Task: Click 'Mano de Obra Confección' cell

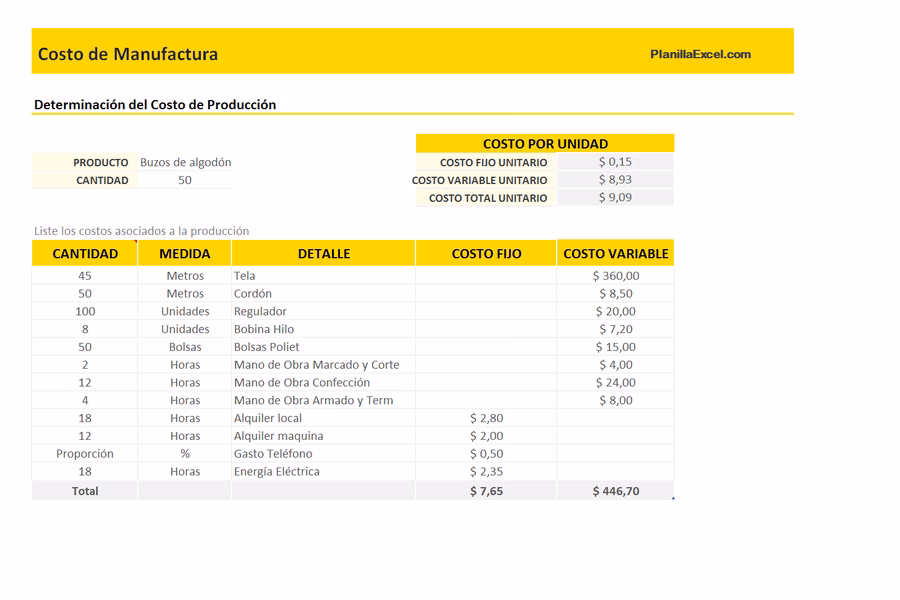Action: coord(324,382)
